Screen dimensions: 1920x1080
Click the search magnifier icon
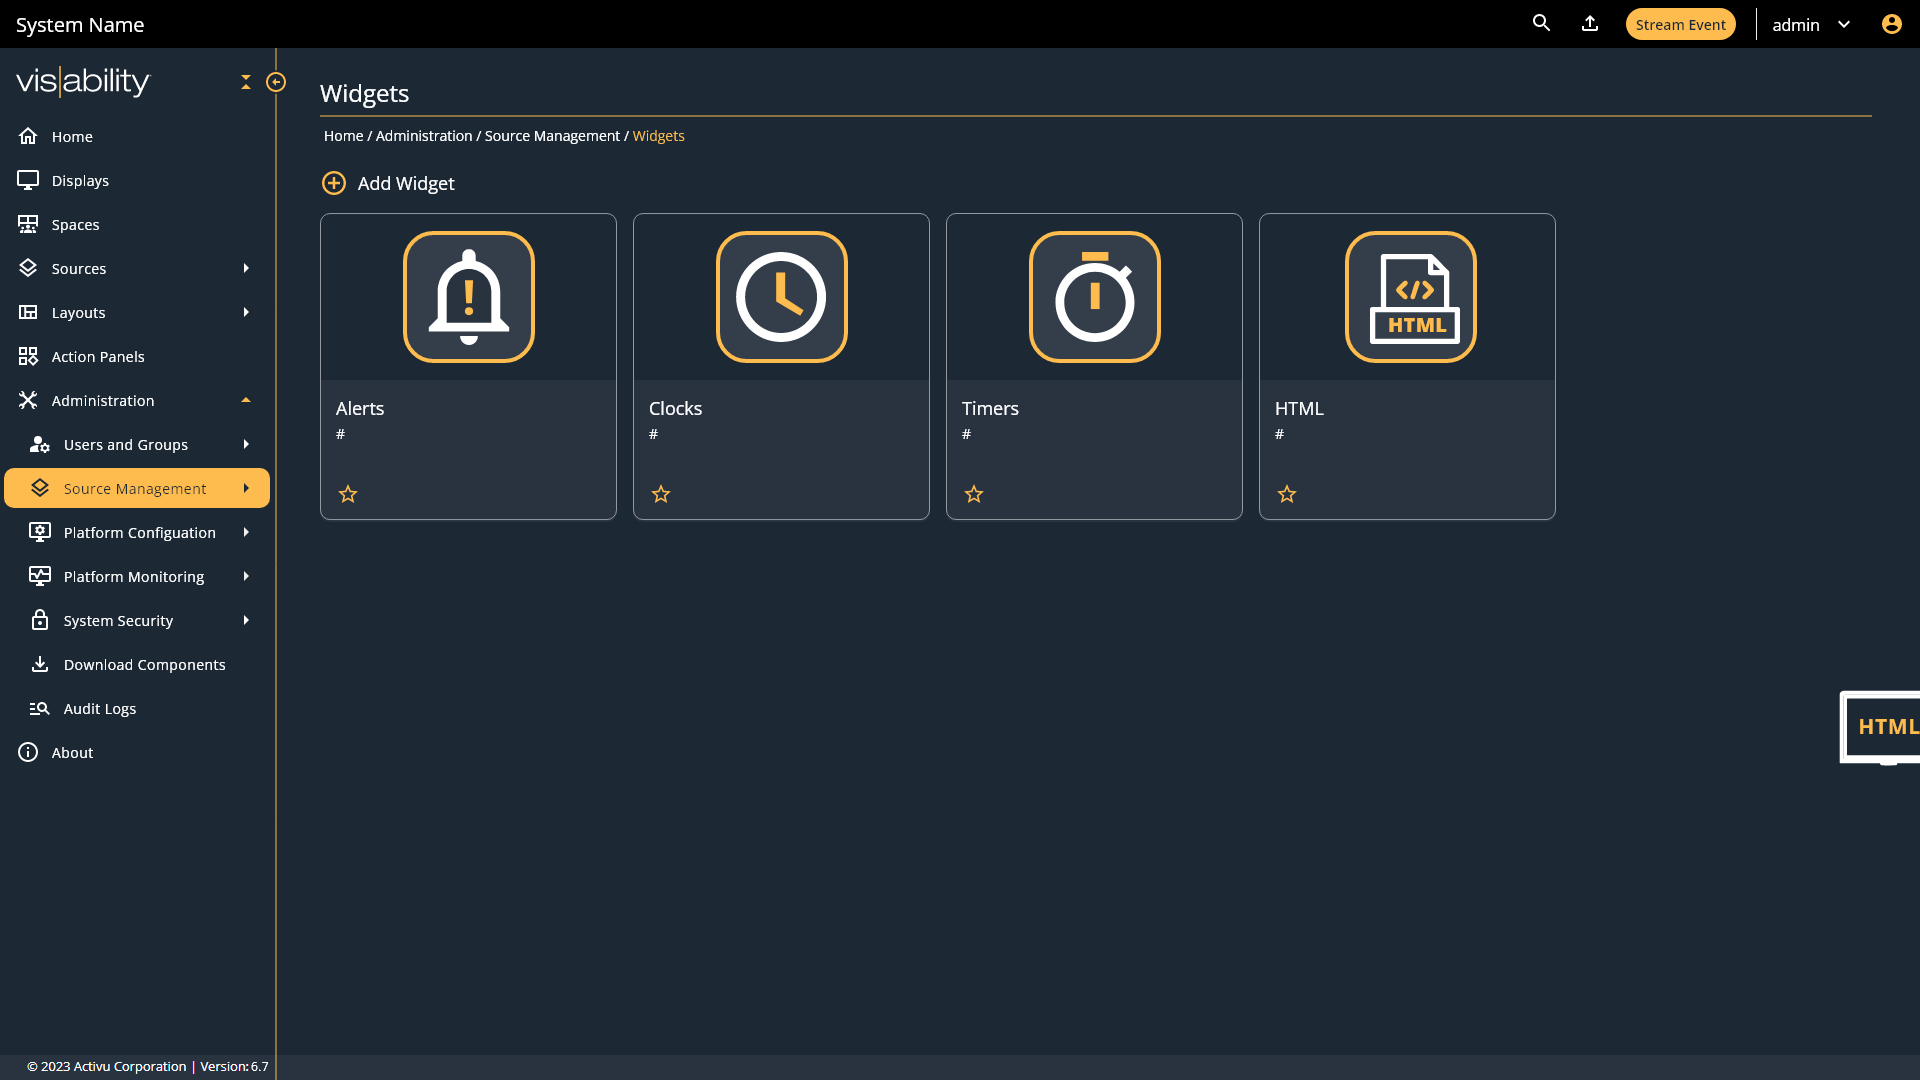[1541, 23]
